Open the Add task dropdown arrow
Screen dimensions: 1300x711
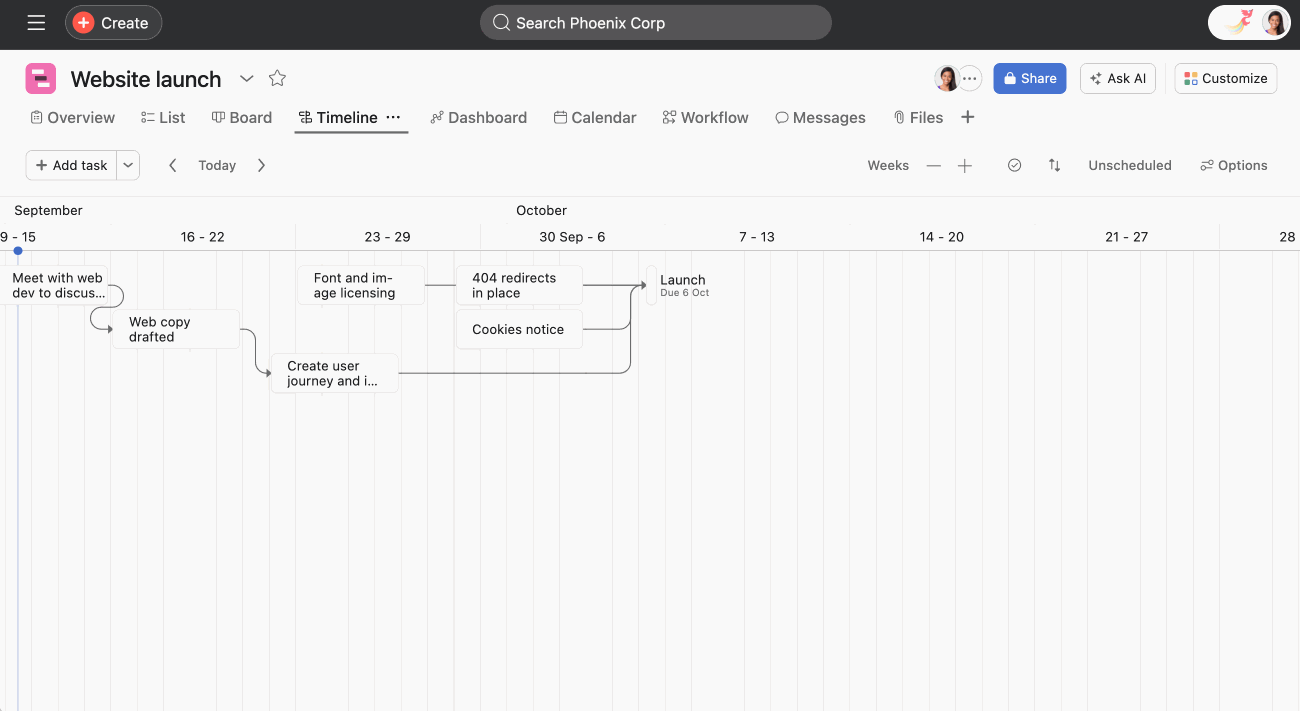127,165
